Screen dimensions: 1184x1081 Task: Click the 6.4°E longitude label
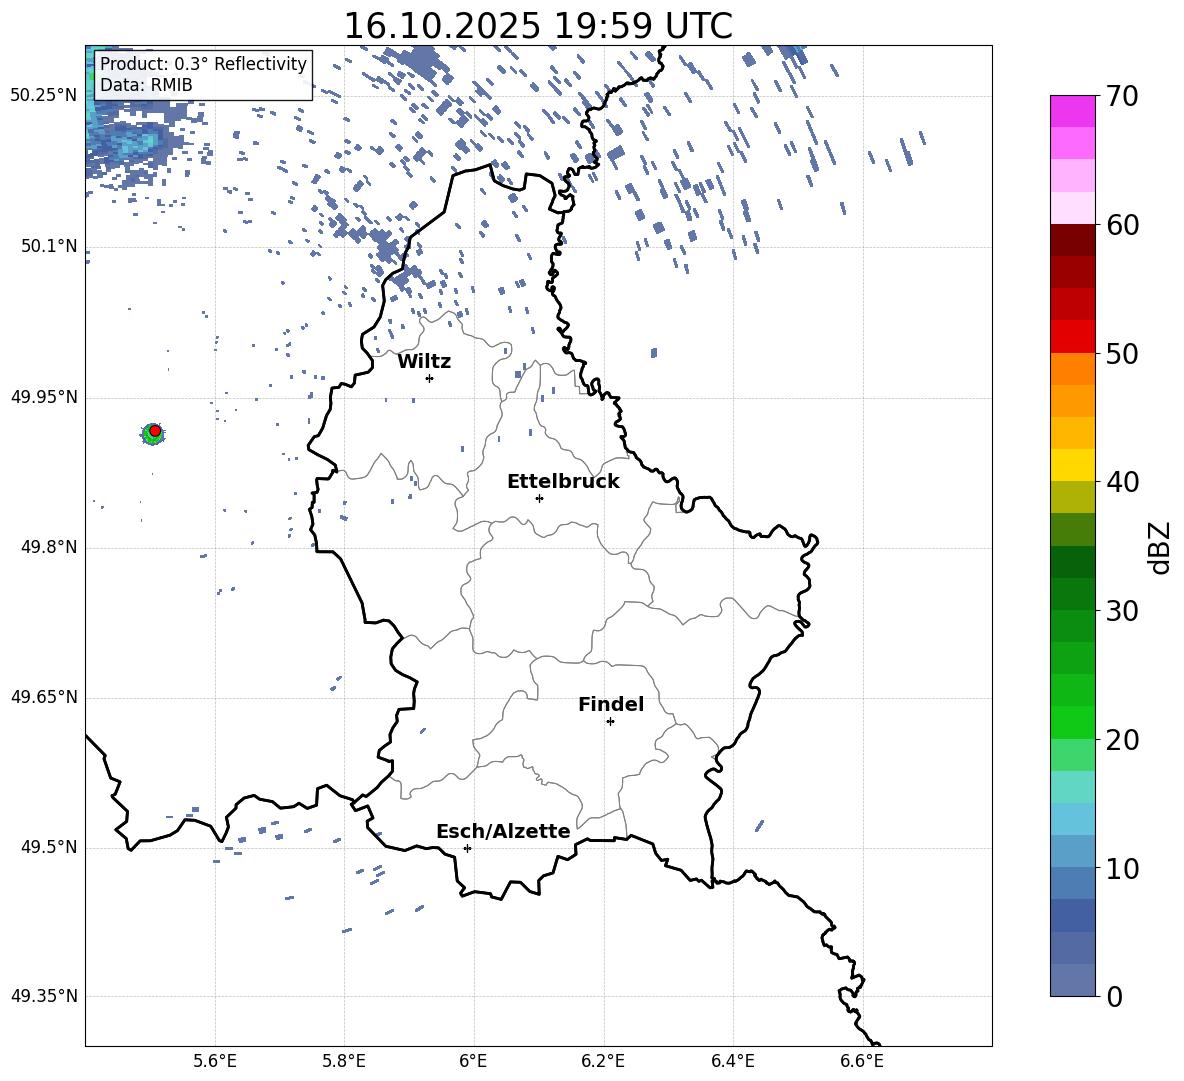(x=733, y=1061)
